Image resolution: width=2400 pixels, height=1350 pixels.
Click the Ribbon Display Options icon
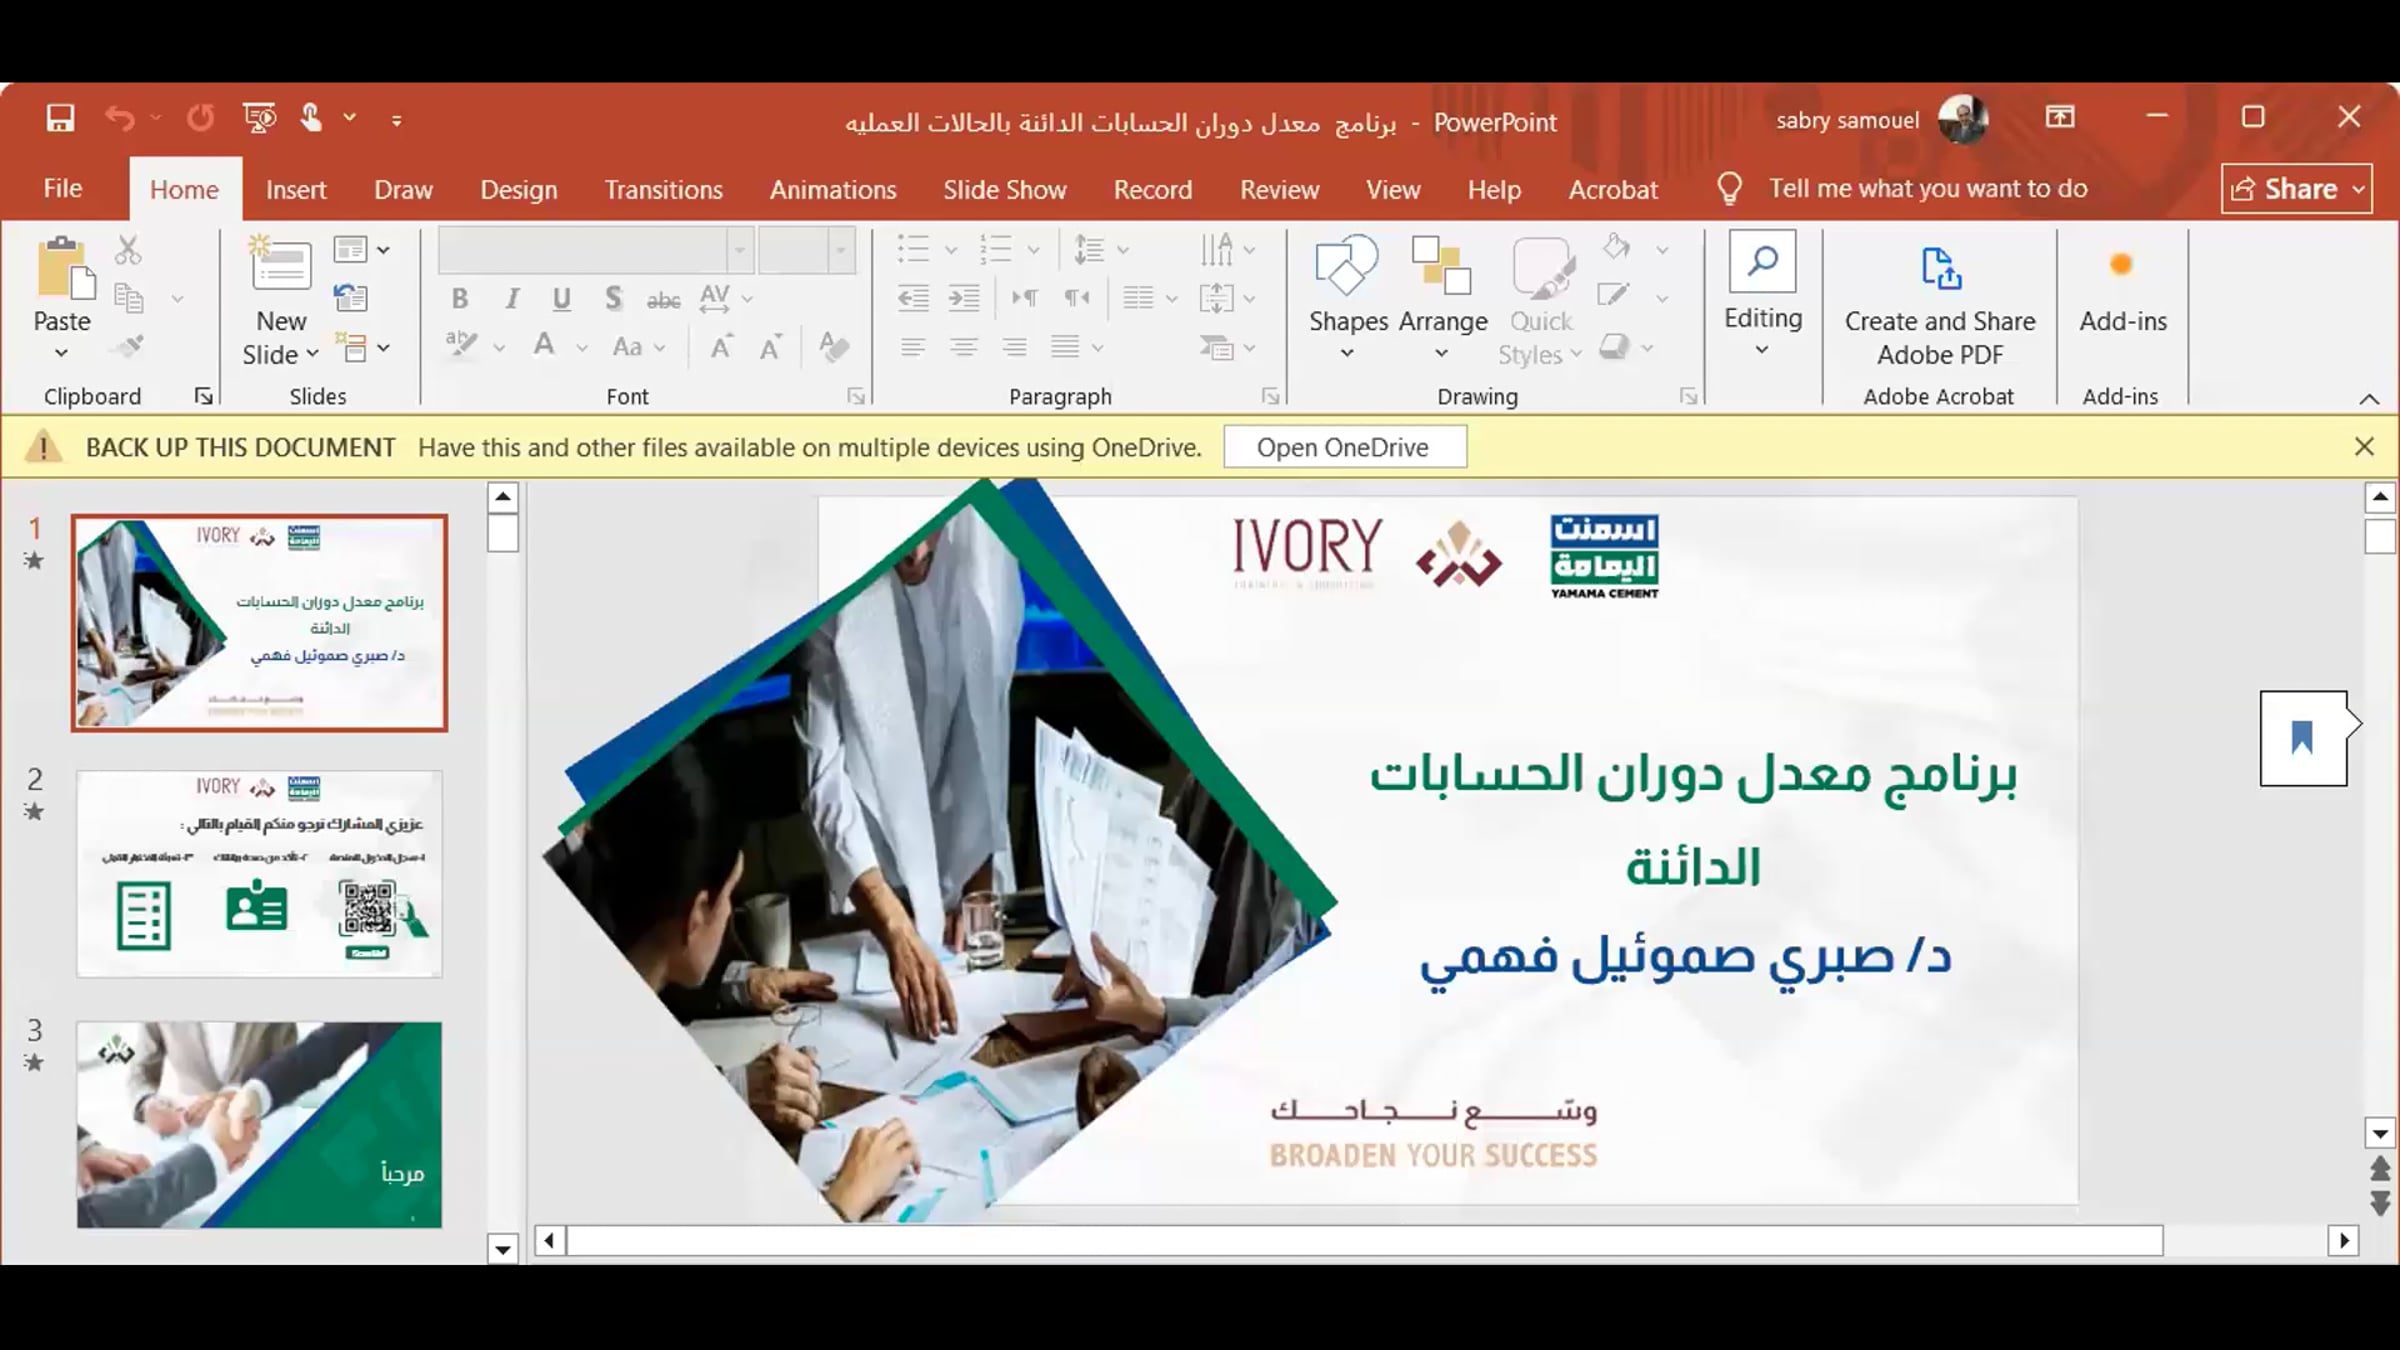2059,117
